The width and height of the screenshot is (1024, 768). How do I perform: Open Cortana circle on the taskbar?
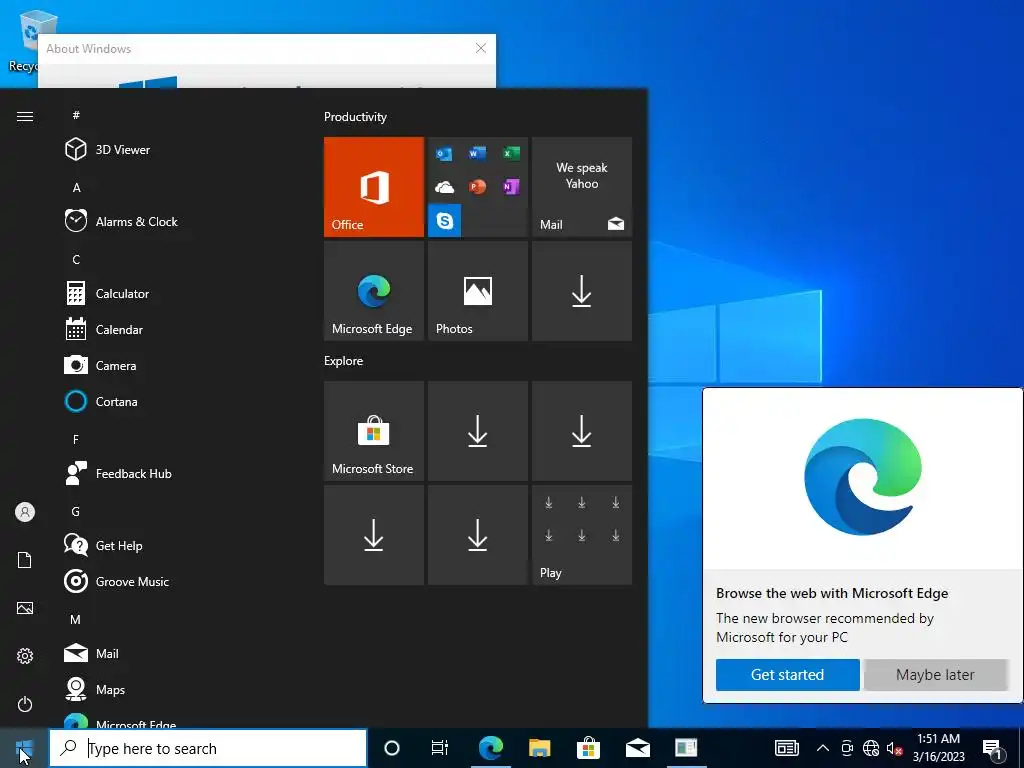point(392,748)
